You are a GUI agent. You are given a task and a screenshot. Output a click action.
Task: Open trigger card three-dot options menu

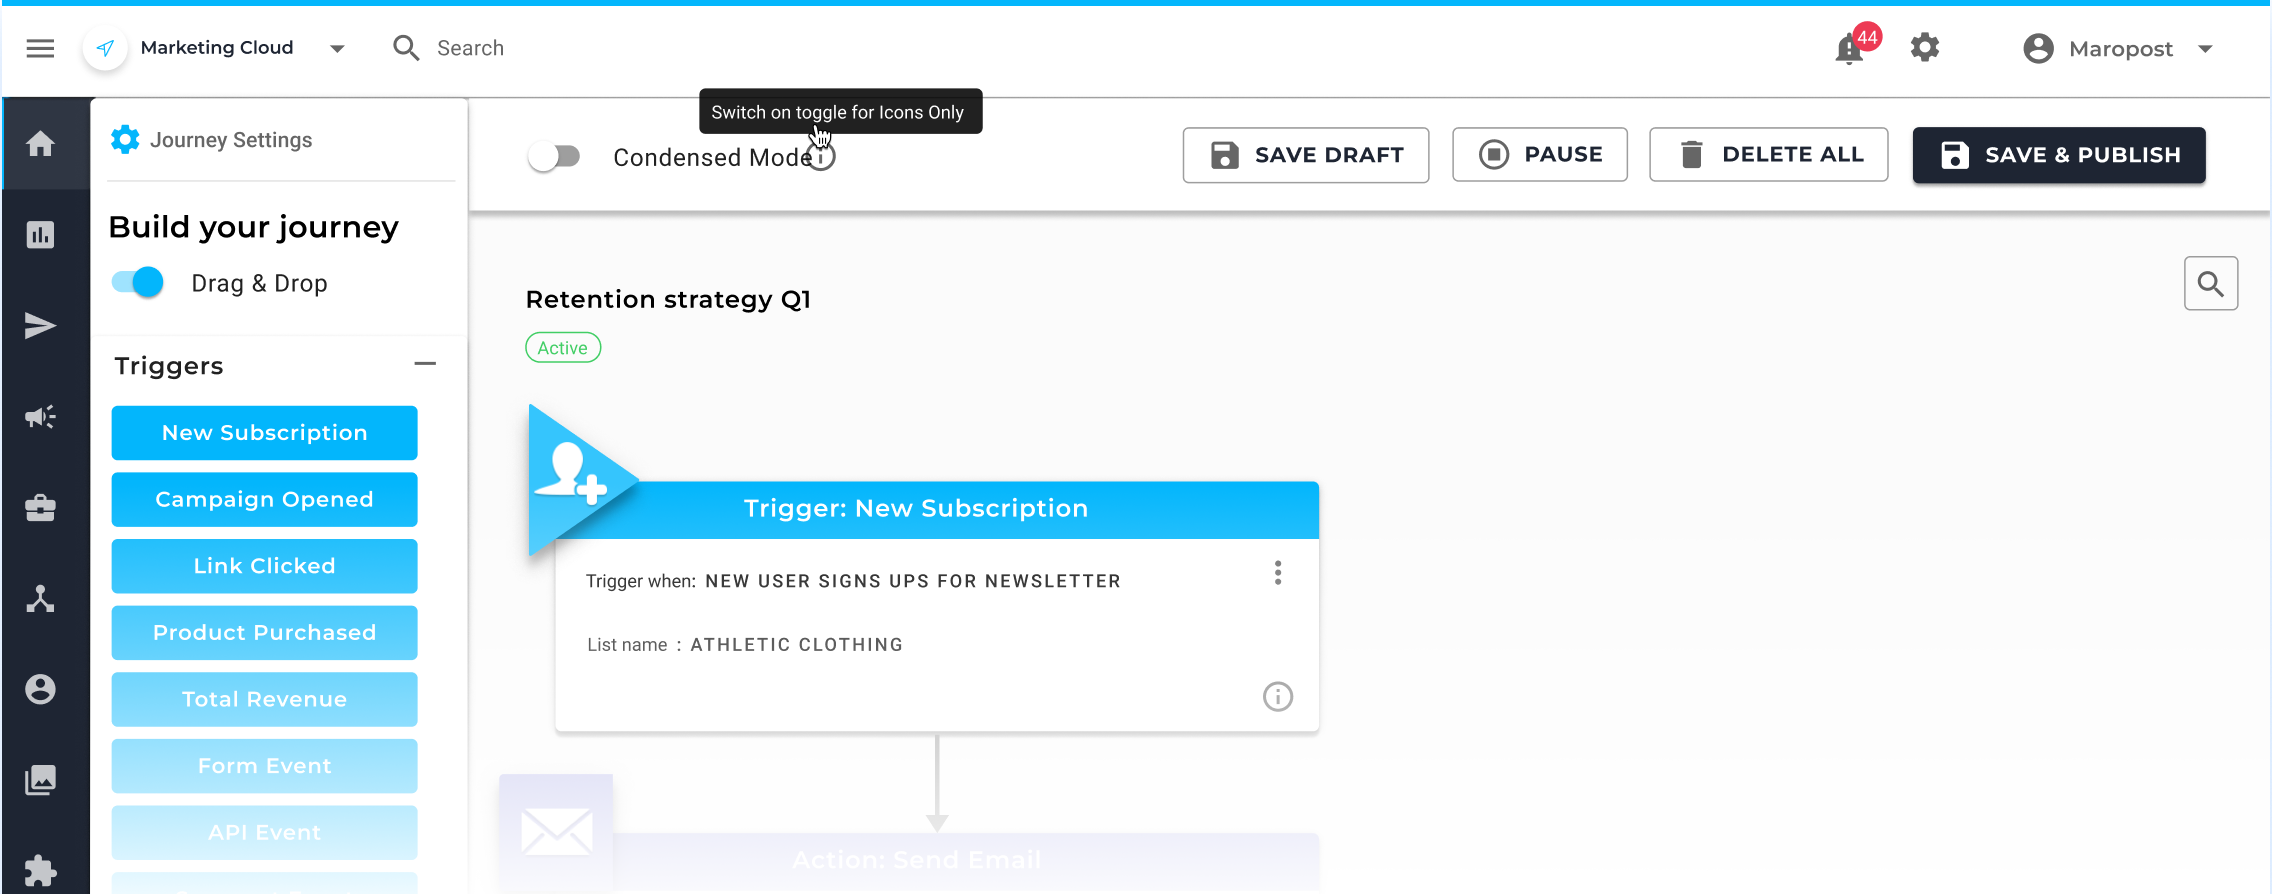click(1277, 573)
